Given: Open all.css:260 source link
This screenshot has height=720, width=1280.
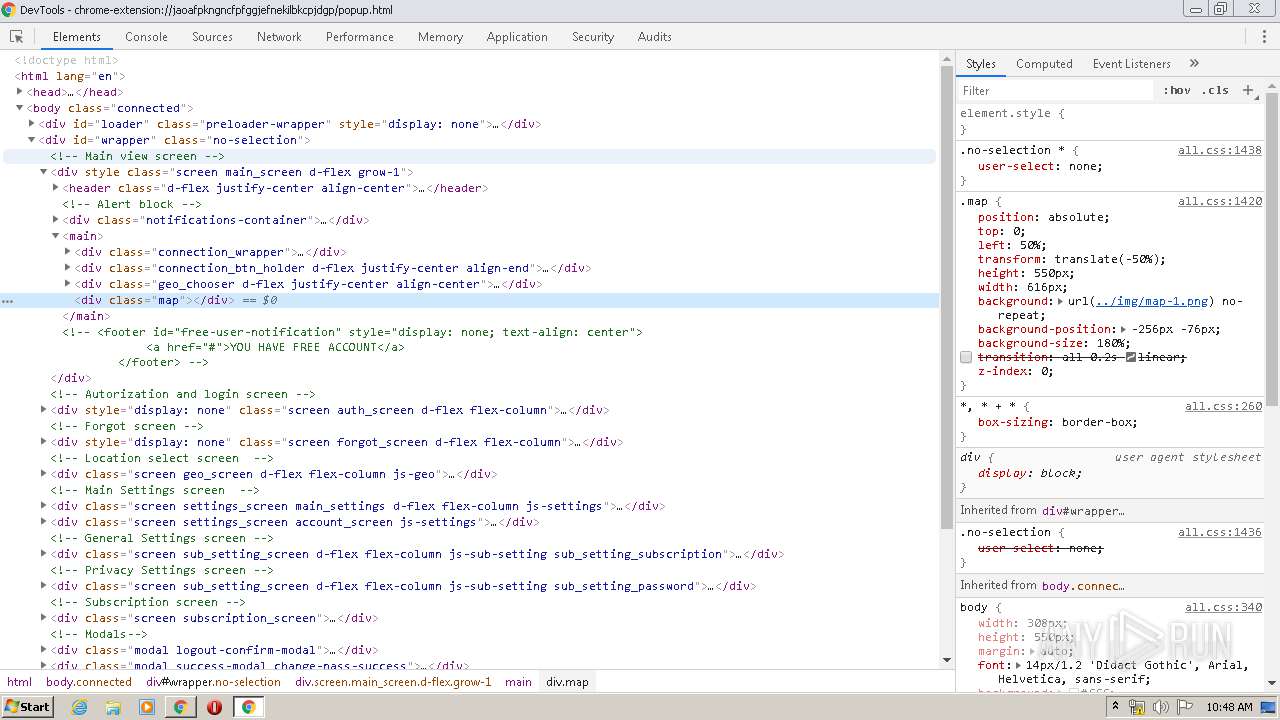Looking at the screenshot, I should click(1224, 406).
